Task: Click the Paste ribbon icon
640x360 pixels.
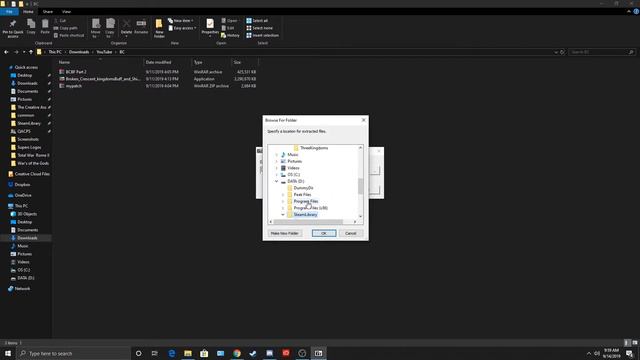Action: (45, 27)
